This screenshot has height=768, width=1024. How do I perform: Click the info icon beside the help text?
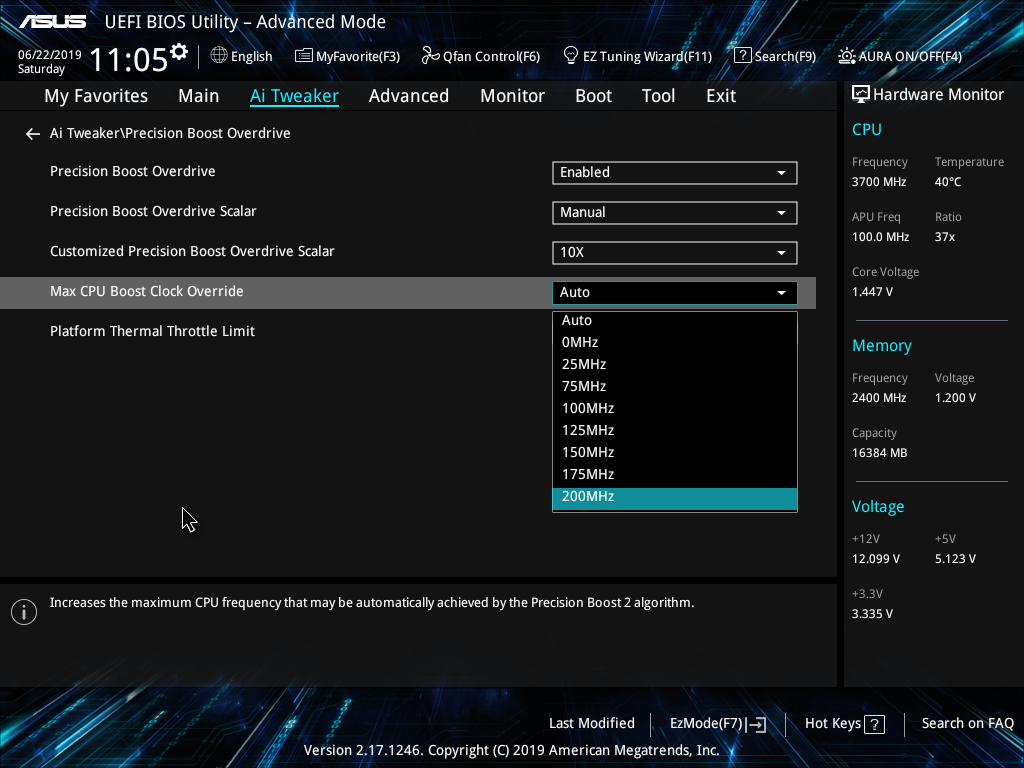tap(24, 612)
